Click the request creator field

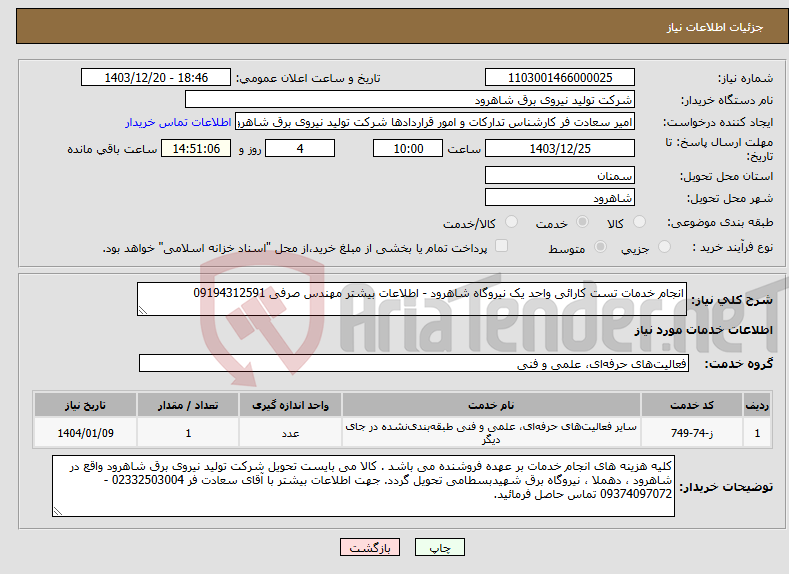point(435,122)
